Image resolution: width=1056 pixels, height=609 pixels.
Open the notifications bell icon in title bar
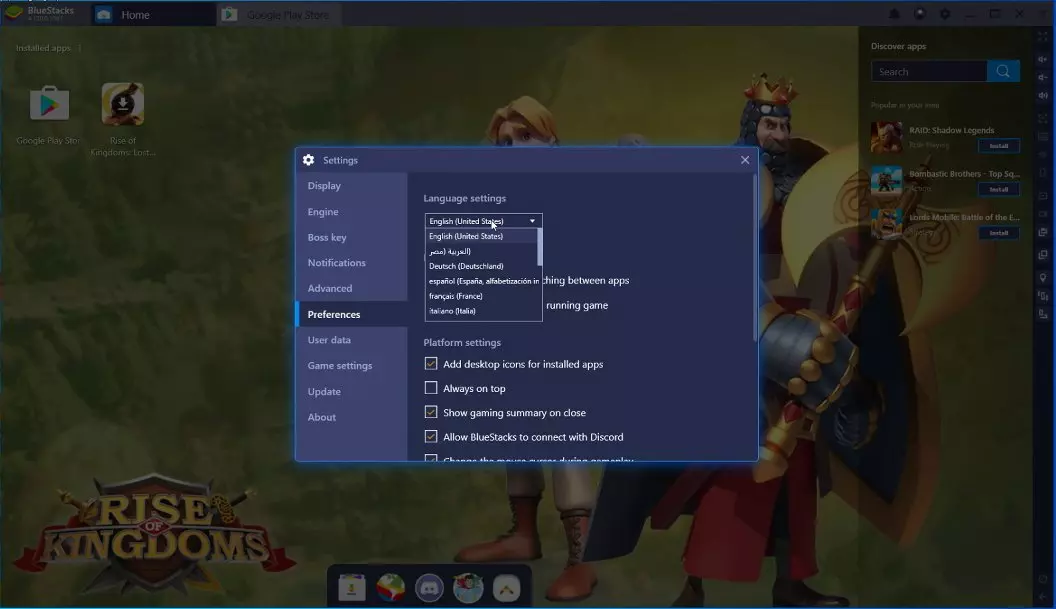point(895,14)
